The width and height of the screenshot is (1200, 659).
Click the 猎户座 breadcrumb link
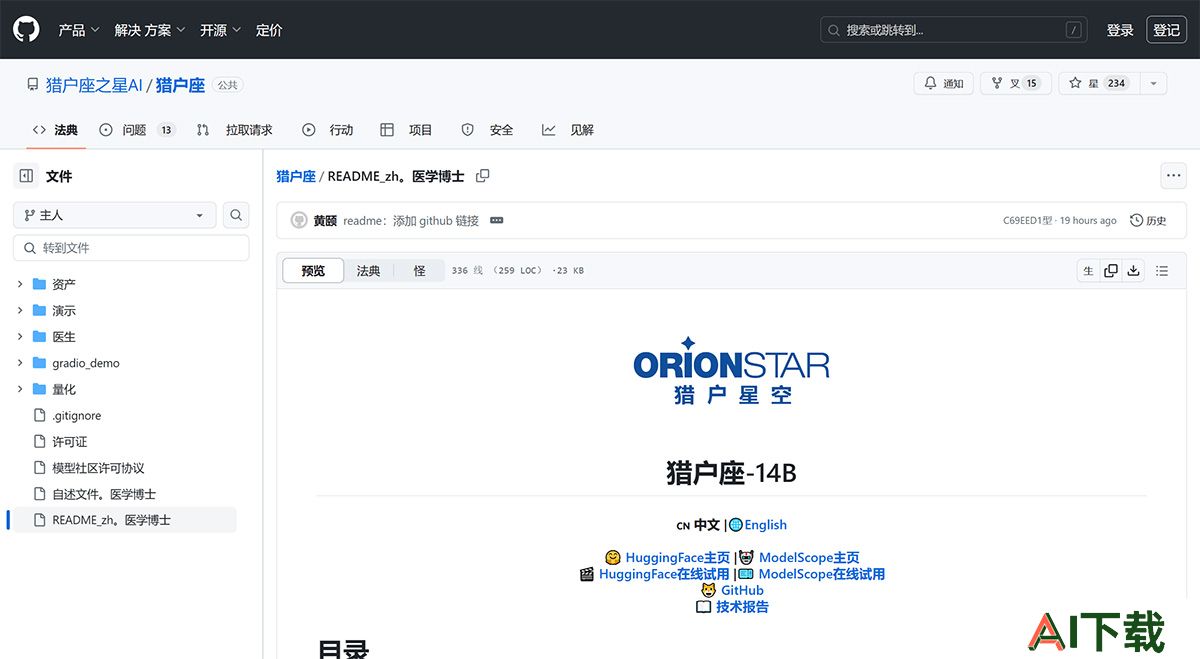(296, 176)
